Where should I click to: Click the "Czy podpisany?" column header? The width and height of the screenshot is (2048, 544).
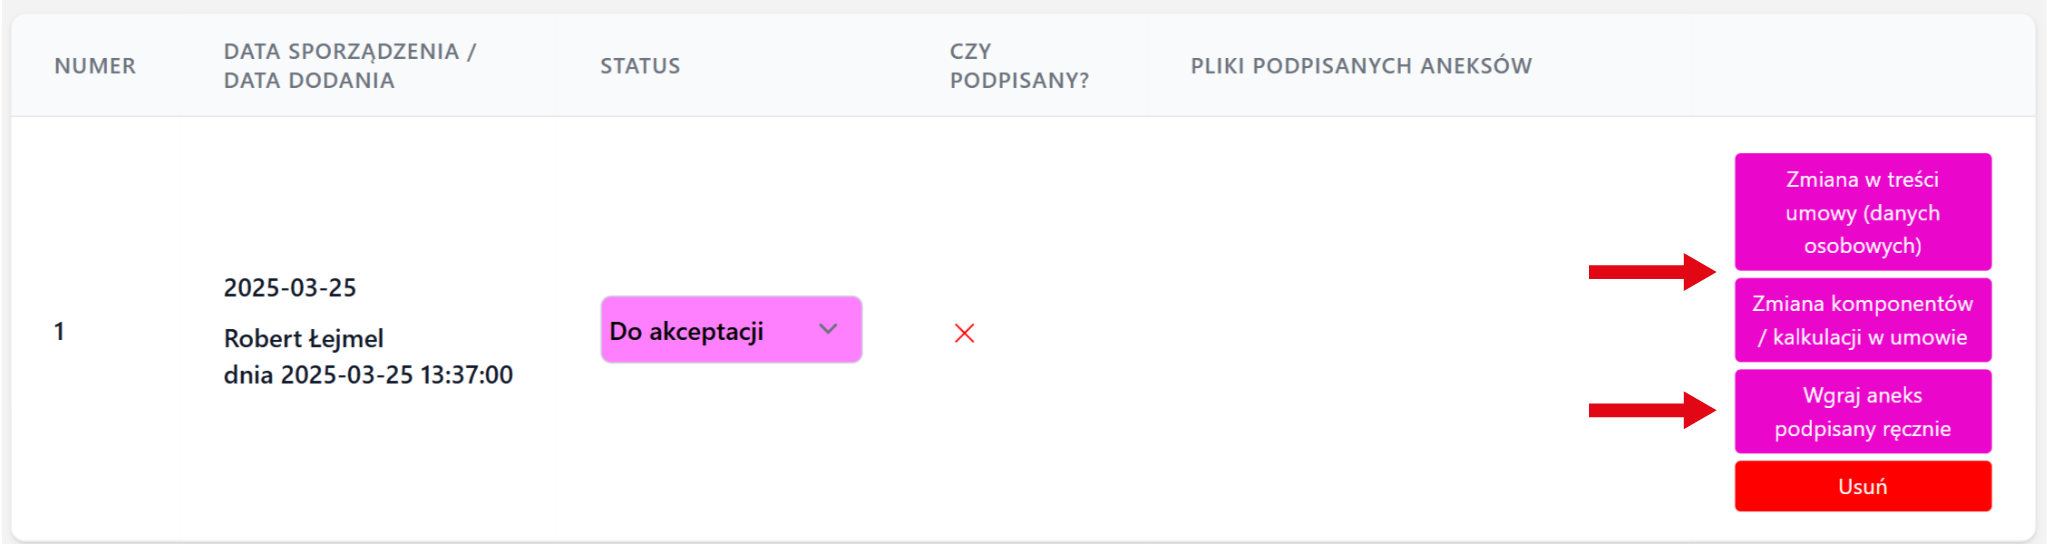point(1018,66)
